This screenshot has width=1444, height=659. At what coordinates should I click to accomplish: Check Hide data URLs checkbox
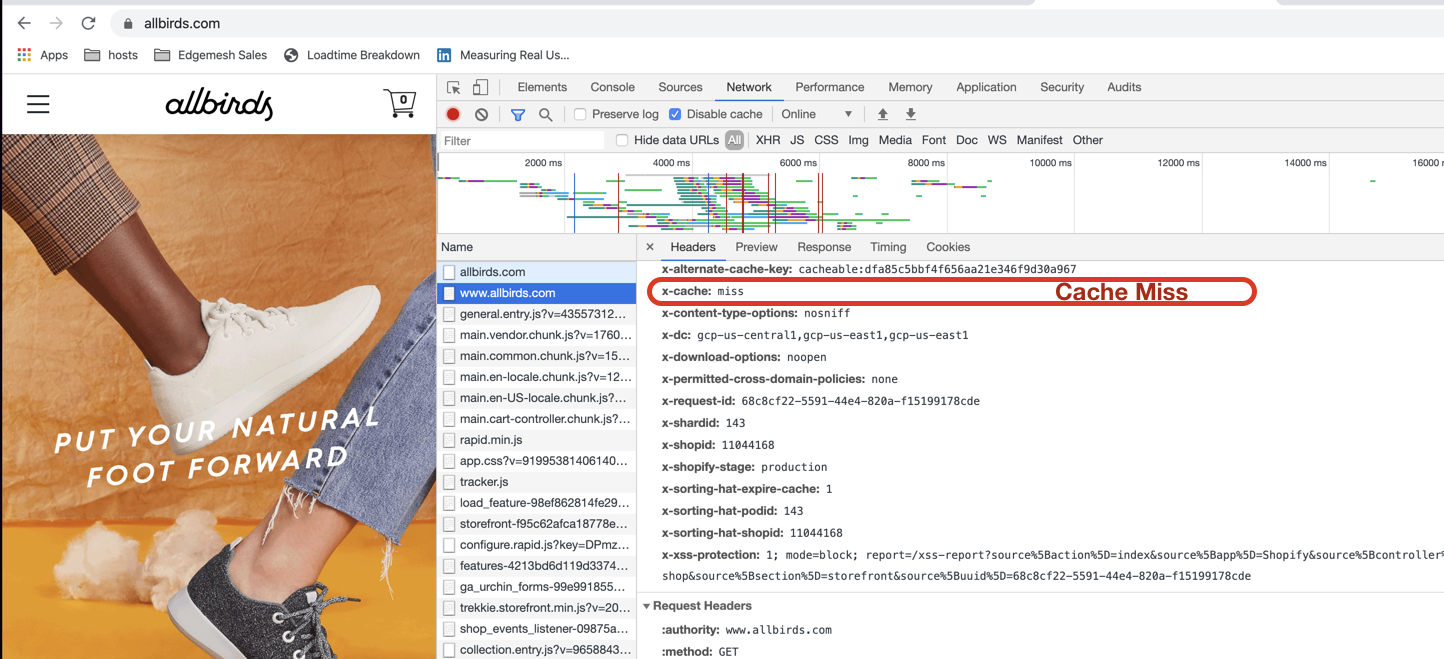point(622,140)
